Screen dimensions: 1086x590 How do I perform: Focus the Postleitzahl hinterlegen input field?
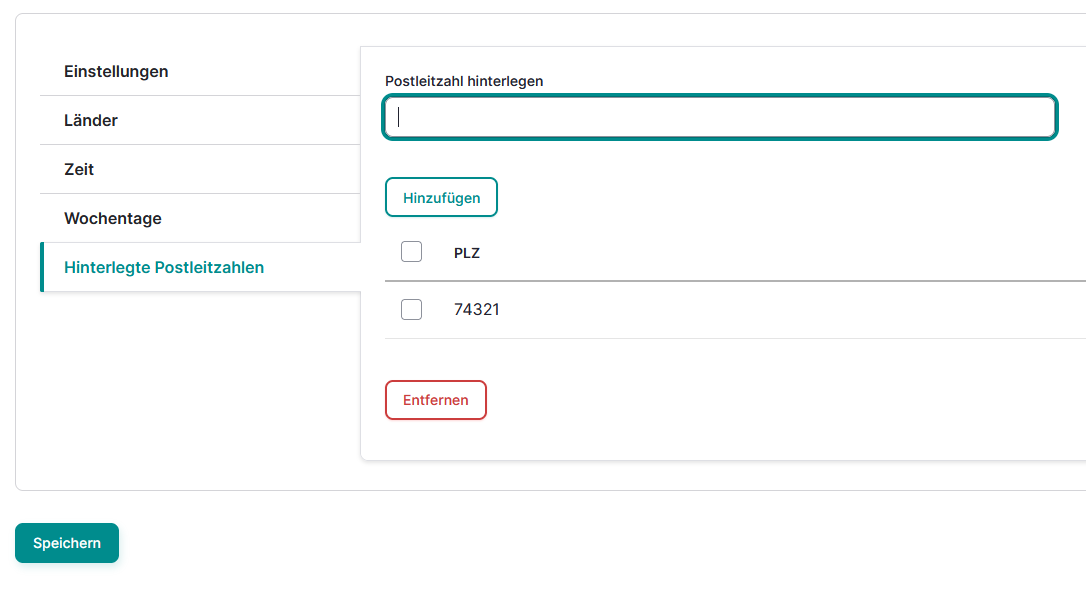720,117
